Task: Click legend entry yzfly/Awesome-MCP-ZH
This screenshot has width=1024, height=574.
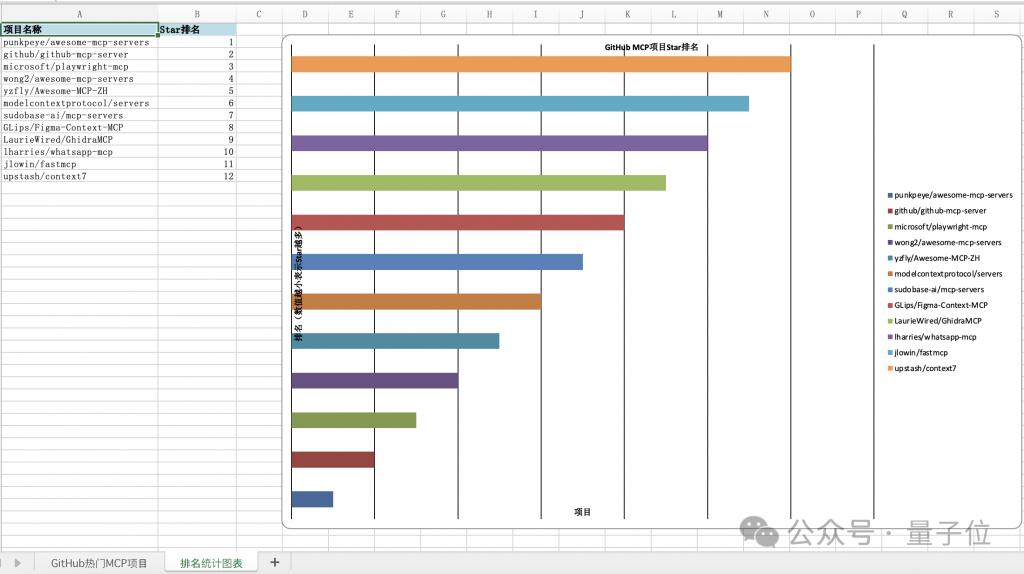Action: 934,258
